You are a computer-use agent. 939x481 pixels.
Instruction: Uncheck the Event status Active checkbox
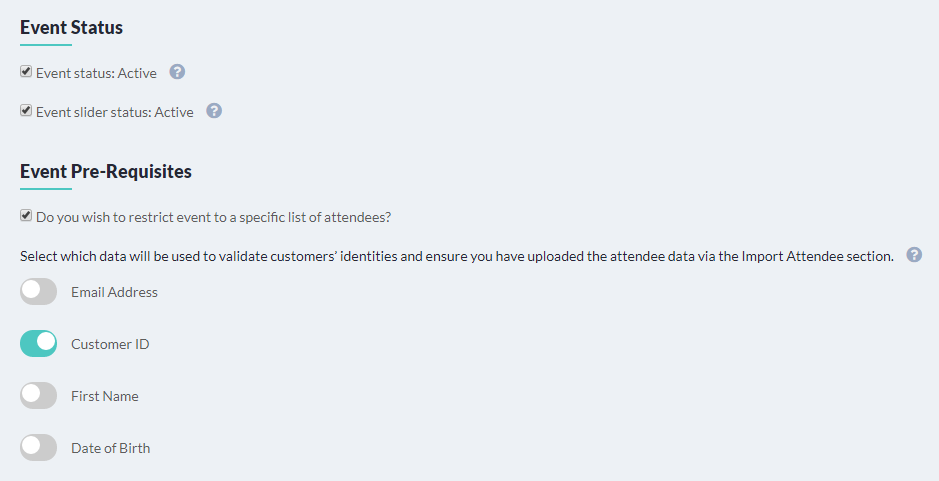click(26, 71)
